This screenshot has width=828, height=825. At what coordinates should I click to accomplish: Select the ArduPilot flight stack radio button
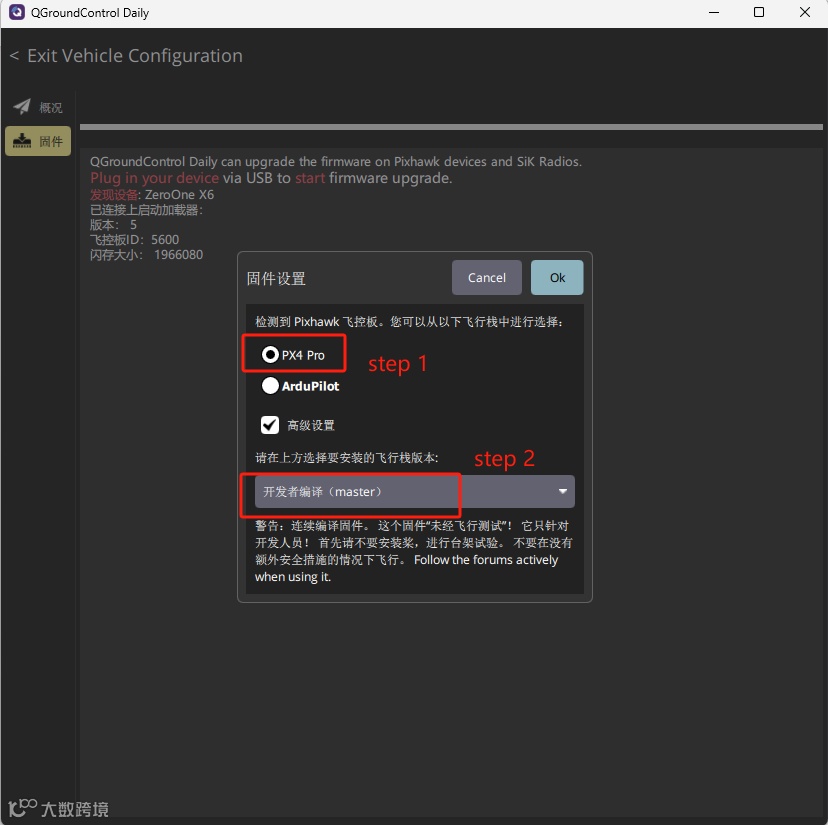tap(300, 386)
